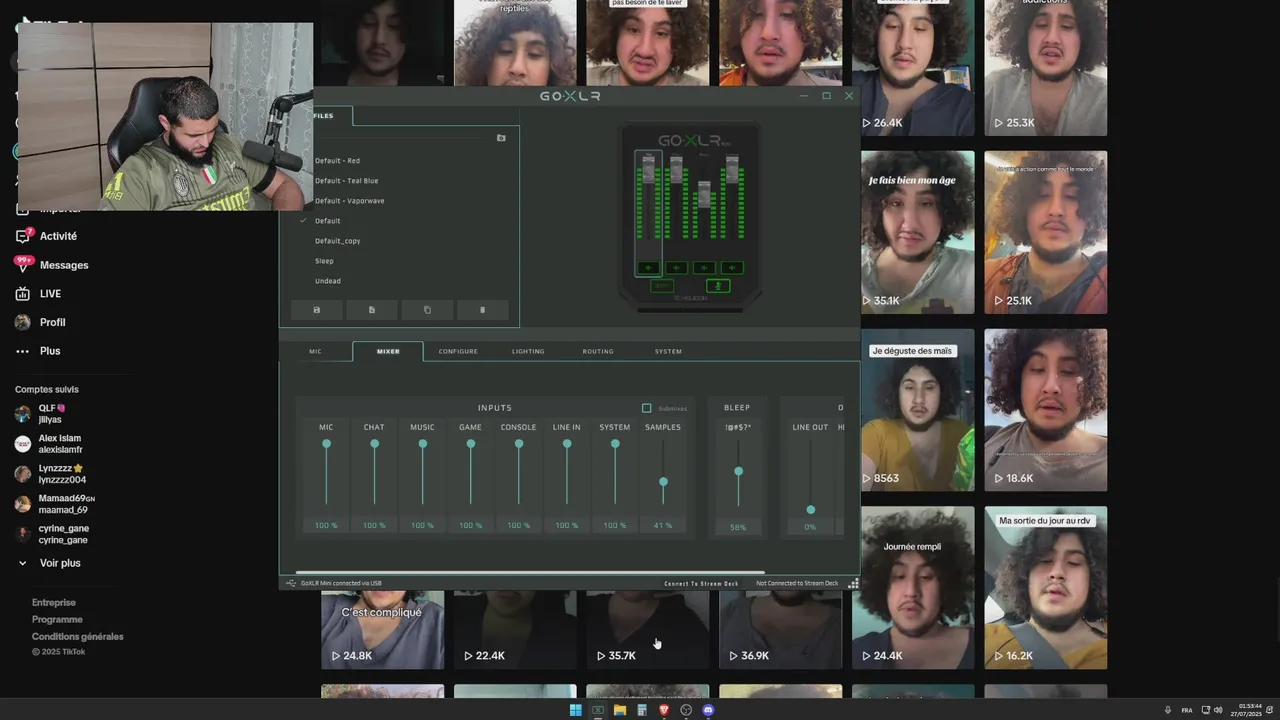Open Calculator icon in the taskbar
The width and height of the screenshot is (1280, 720).
[642, 710]
